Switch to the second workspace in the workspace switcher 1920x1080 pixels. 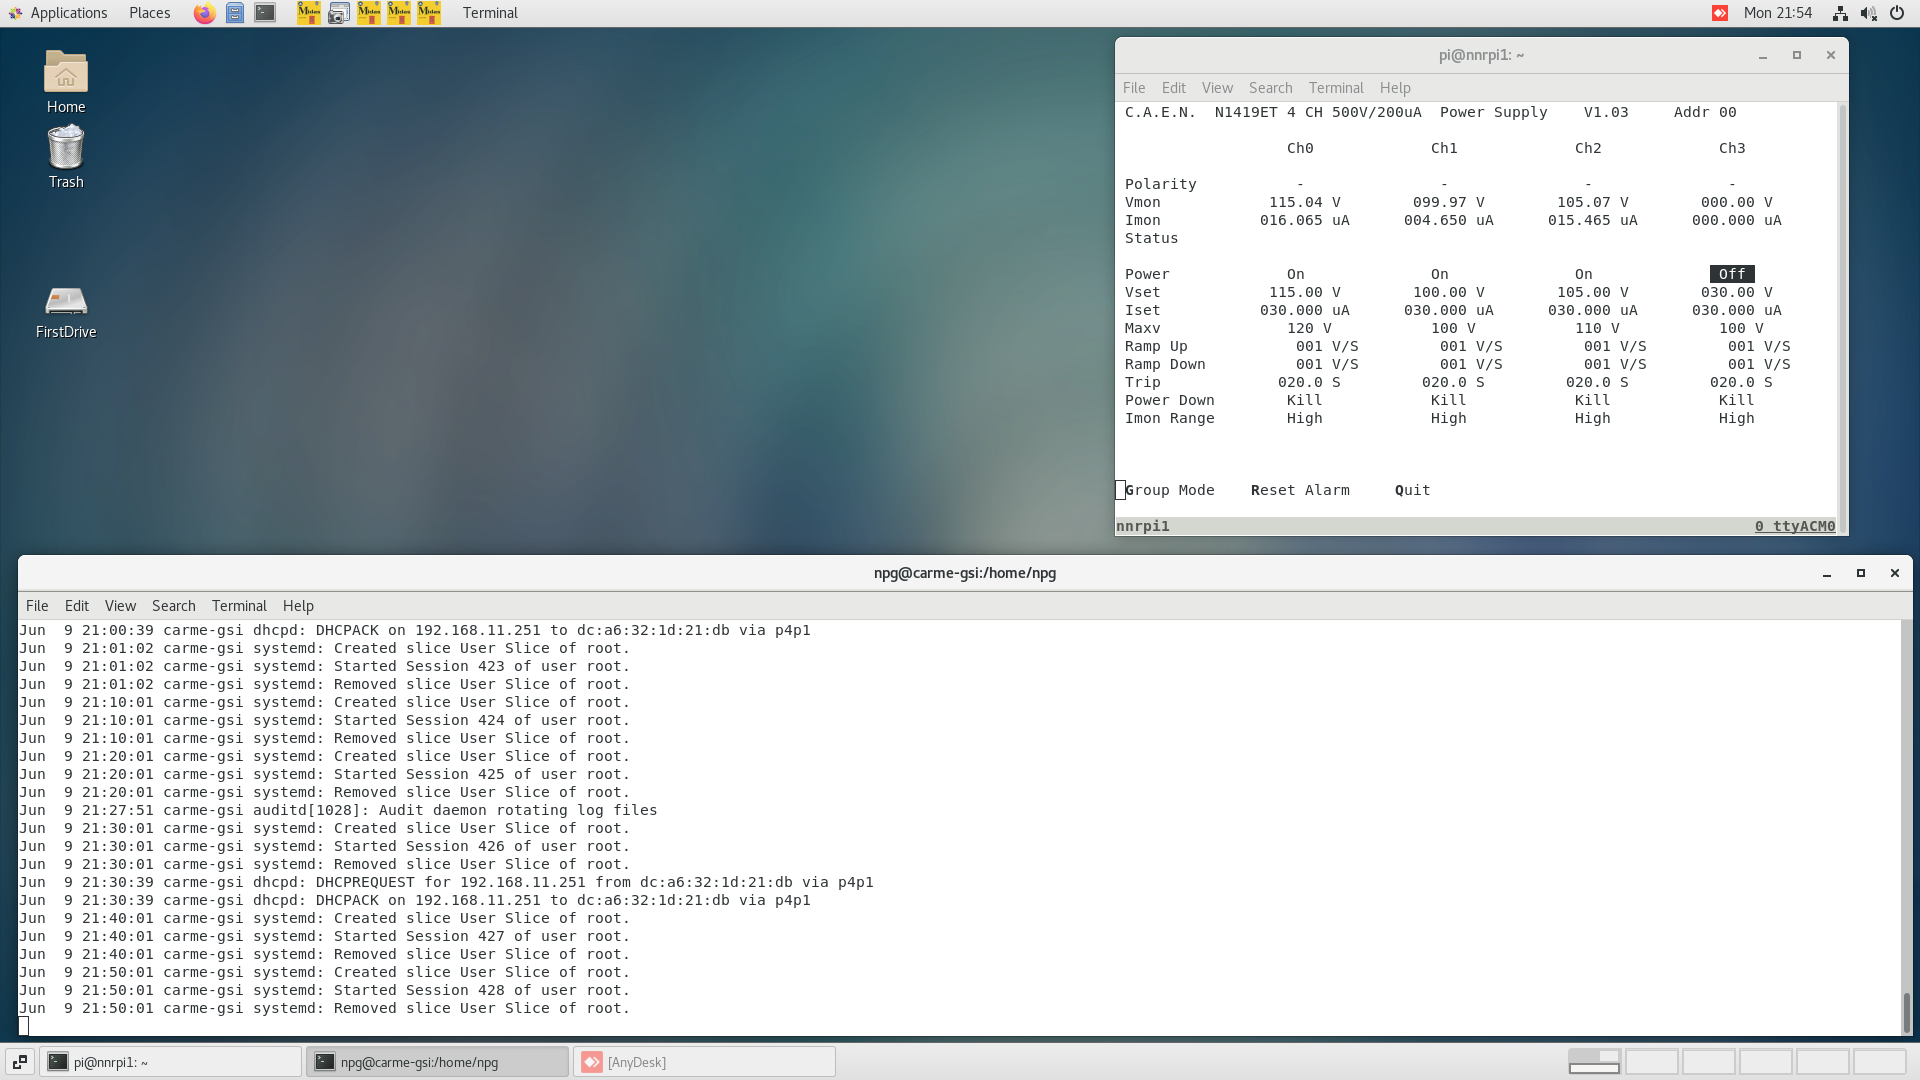tap(1652, 1061)
